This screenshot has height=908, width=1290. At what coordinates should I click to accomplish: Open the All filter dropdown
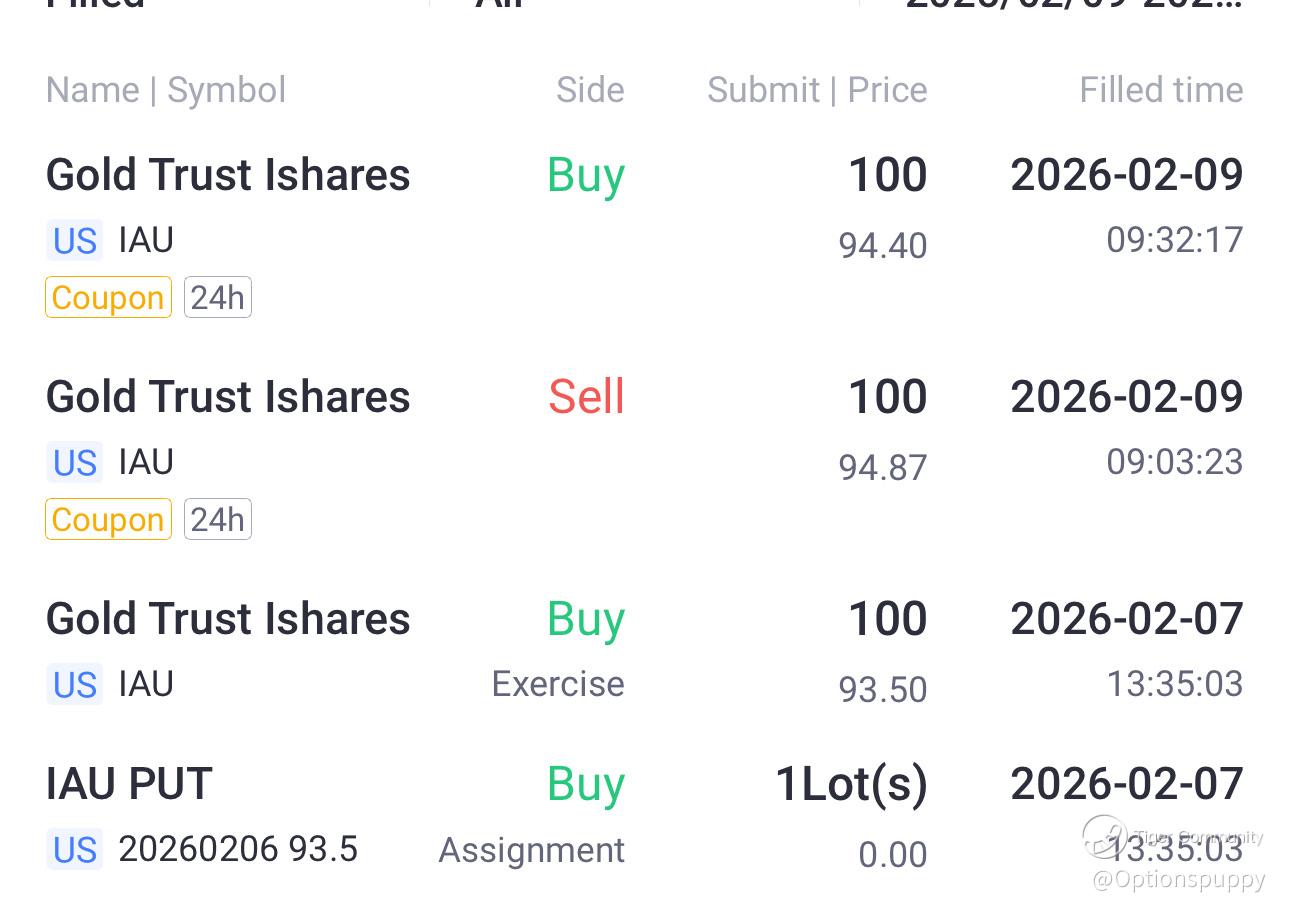500,4
